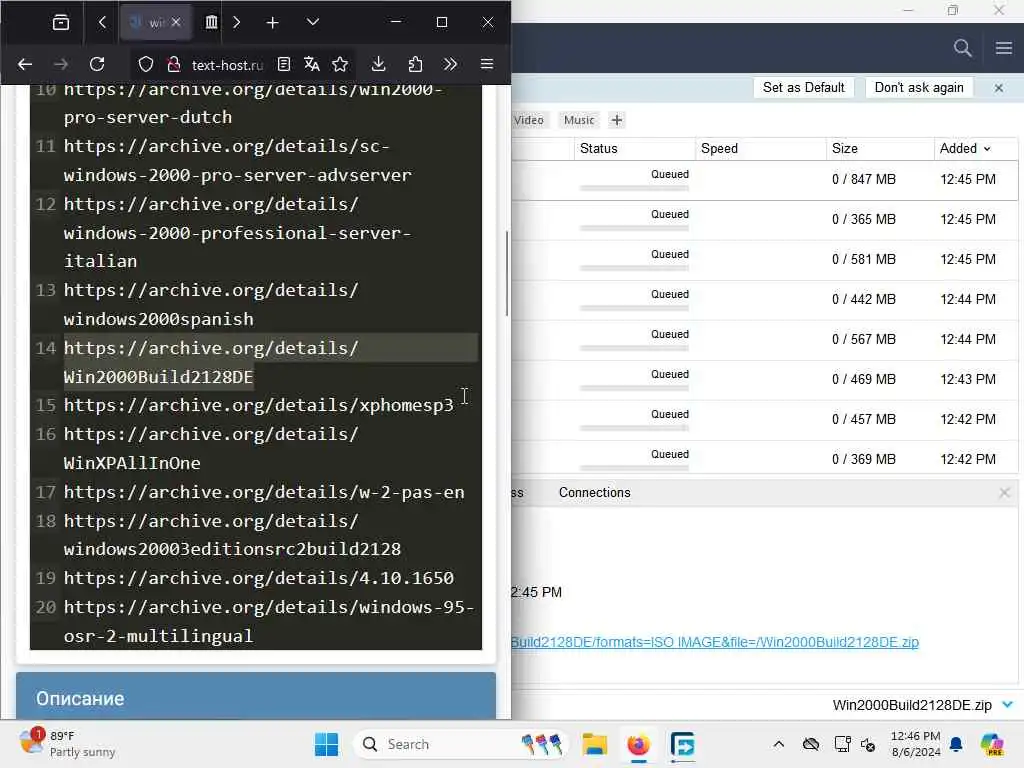Open the Connections tab in details panel
Image resolution: width=1024 pixels, height=768 pixels.
pyautogui.click(x=594, y=492)
